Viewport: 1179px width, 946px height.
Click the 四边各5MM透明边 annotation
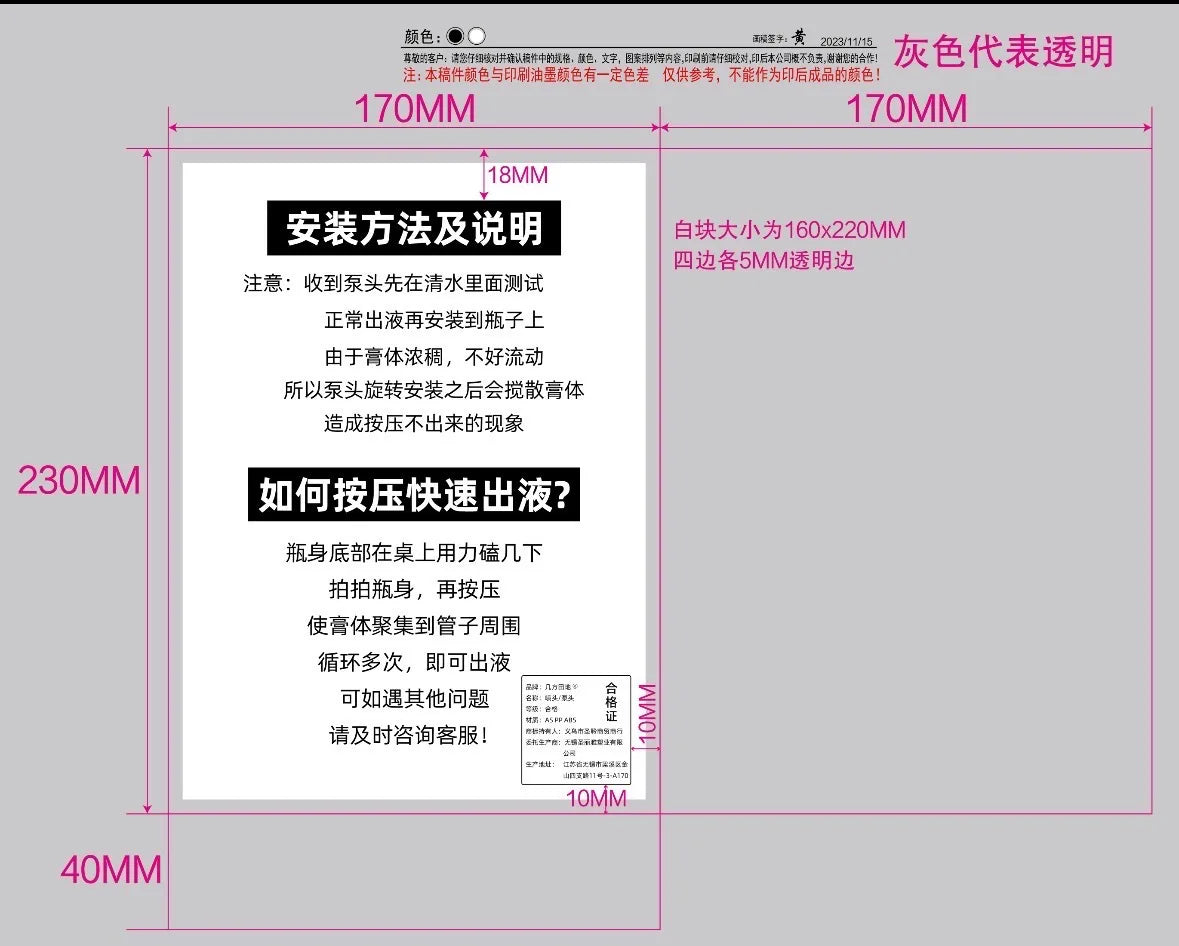click(x=764, y=261)
